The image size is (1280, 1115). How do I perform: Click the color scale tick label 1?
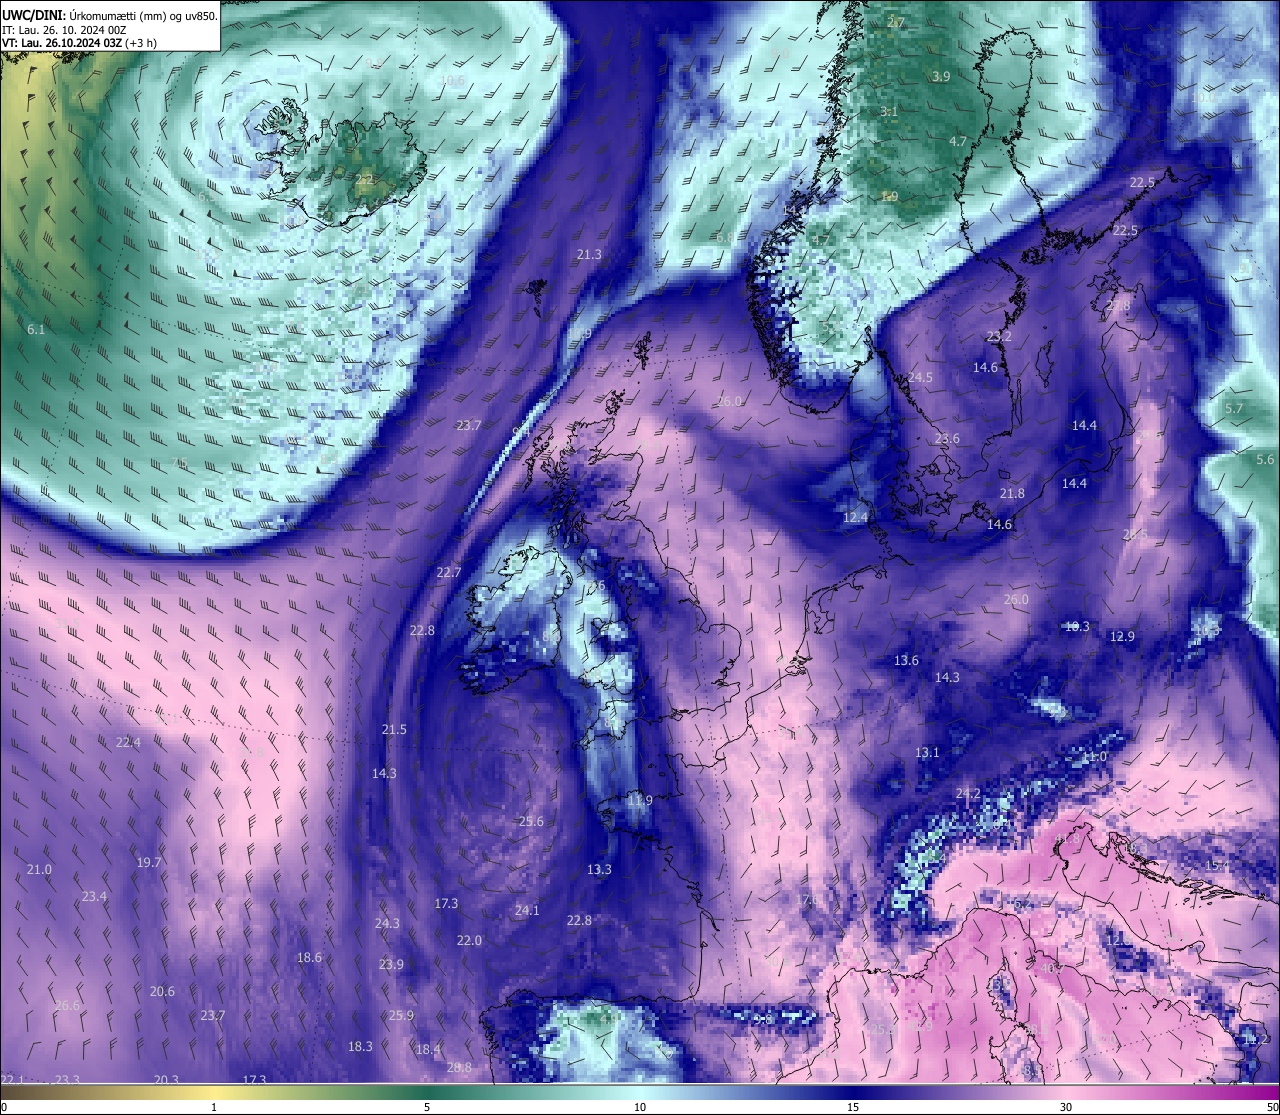[214, 1107]
